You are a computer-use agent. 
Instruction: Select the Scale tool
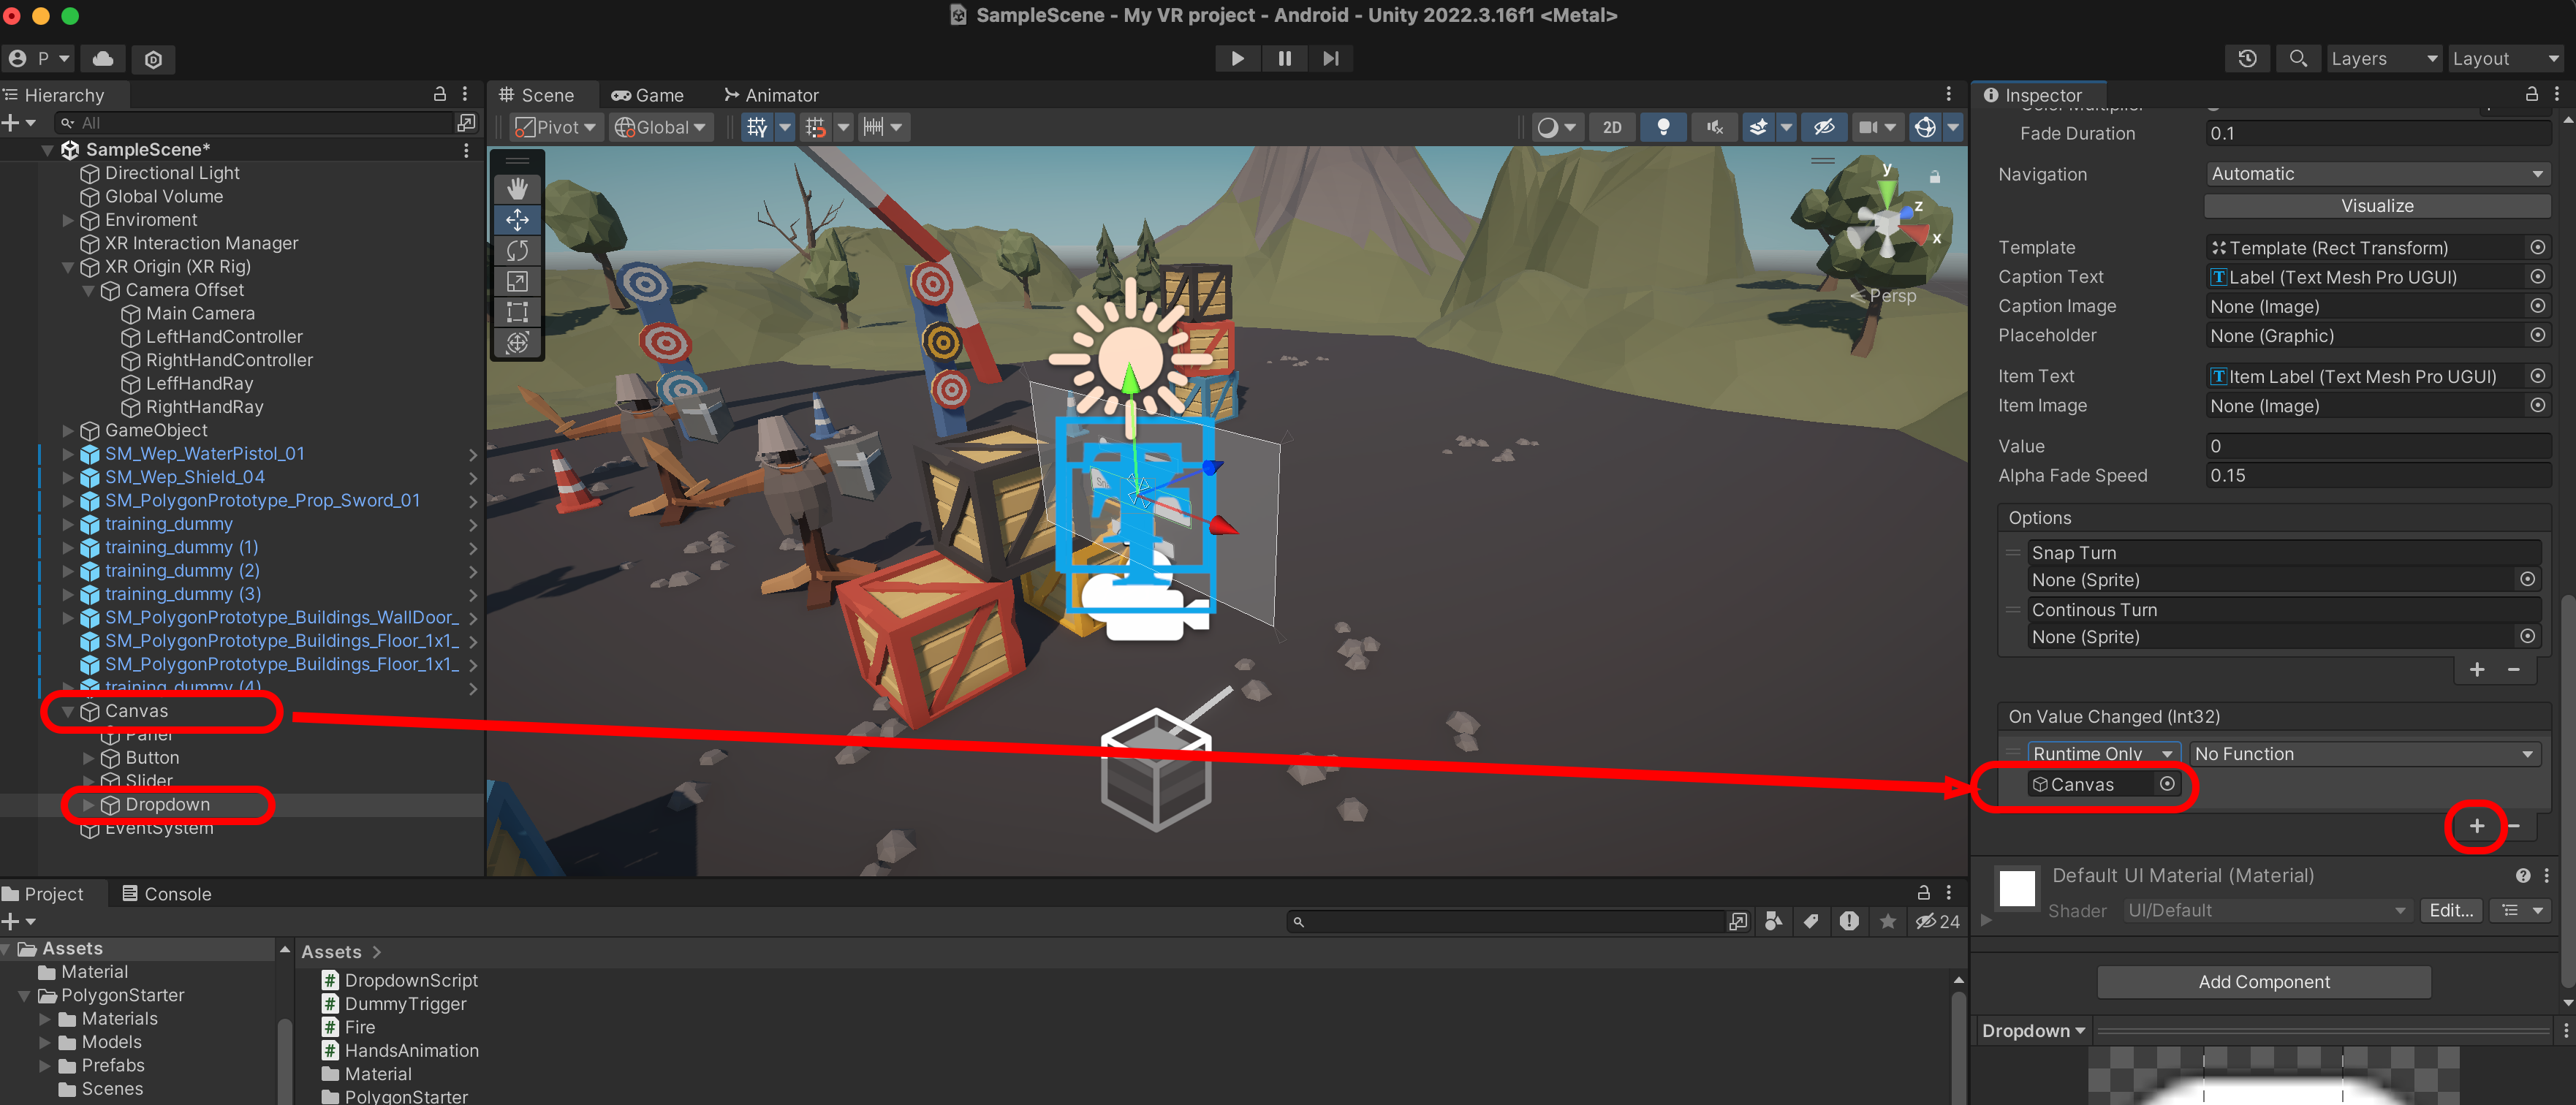coord(517,281)
